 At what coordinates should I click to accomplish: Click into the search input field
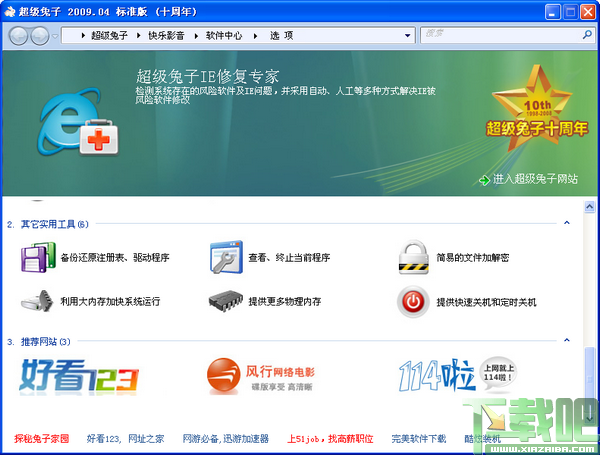click(x=501, y=35)
